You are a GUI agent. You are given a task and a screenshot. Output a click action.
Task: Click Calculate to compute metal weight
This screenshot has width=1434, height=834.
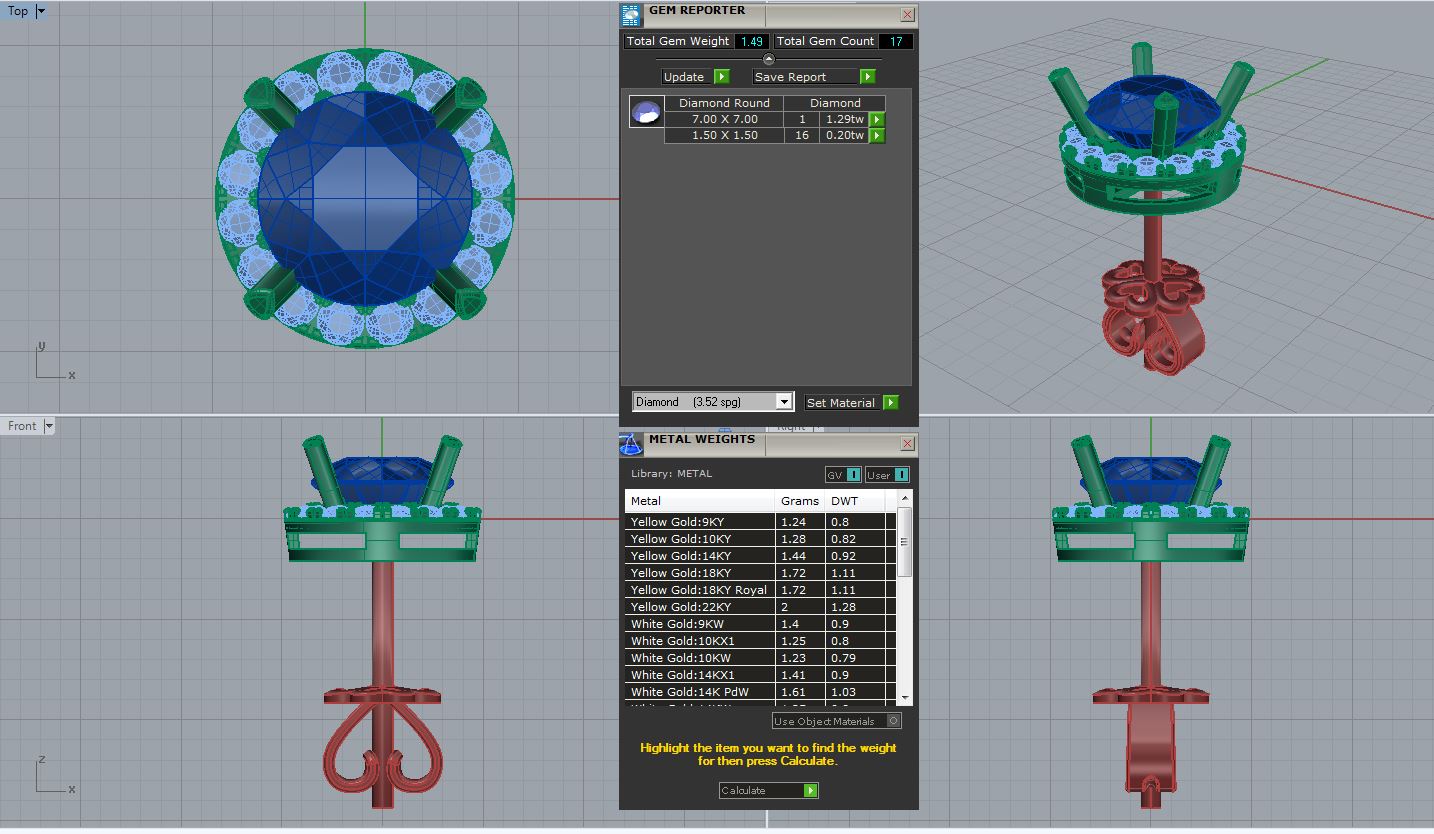(768, 790)
